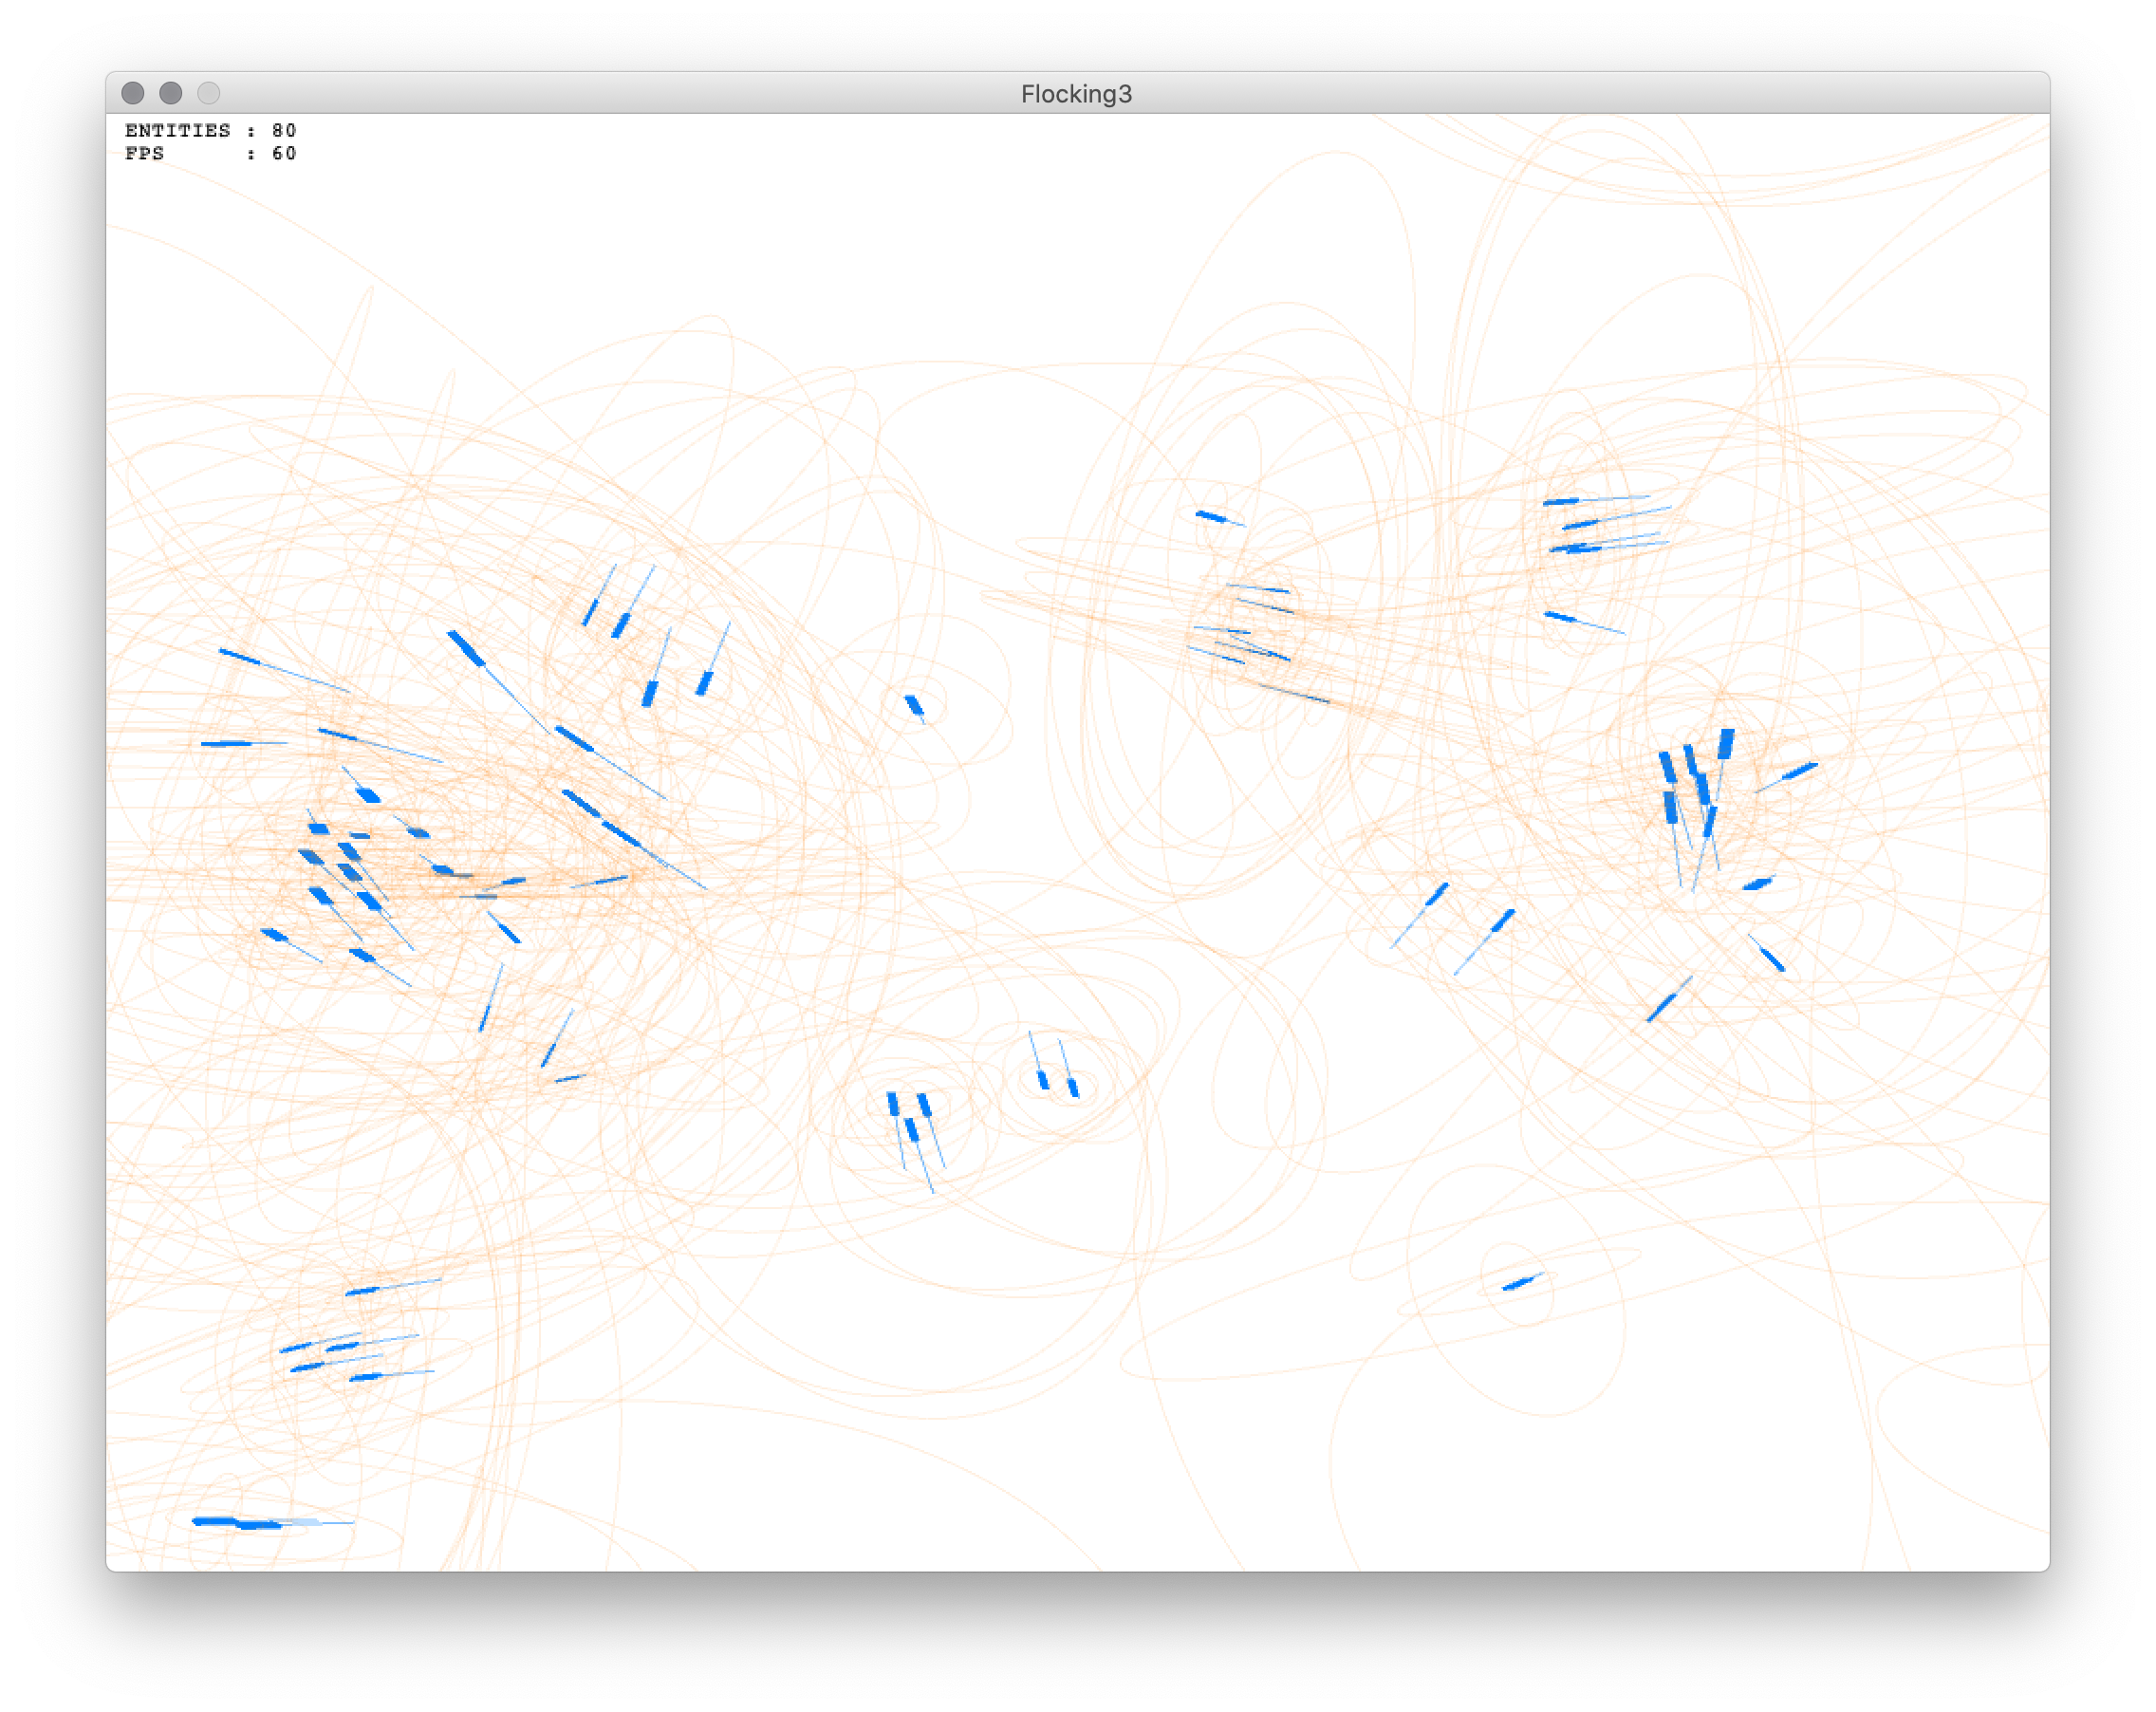Click the ENTITIES counter label

pyautogui.click(x=178, y=131)
